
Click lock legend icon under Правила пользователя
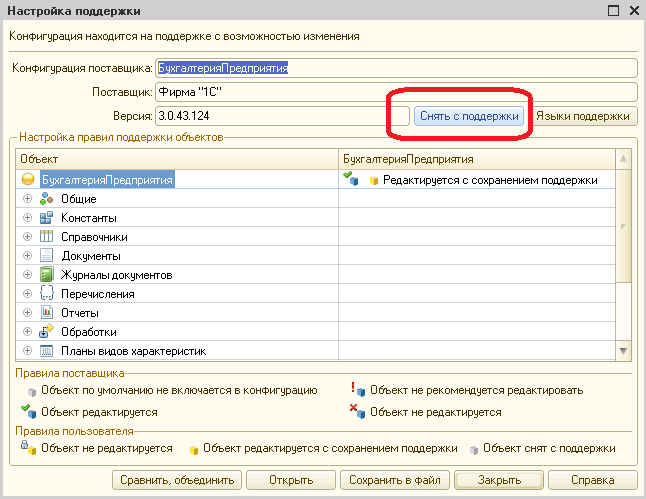pyautogui.click(x=28, y=448)
